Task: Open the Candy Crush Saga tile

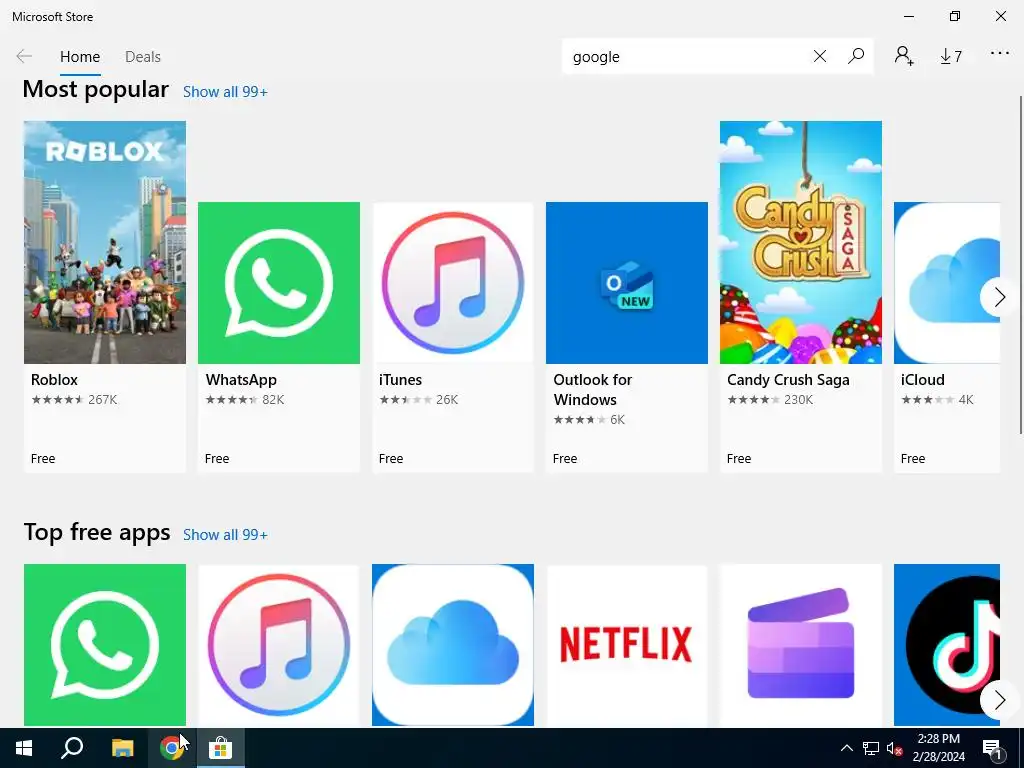Action: pos(801,296)
